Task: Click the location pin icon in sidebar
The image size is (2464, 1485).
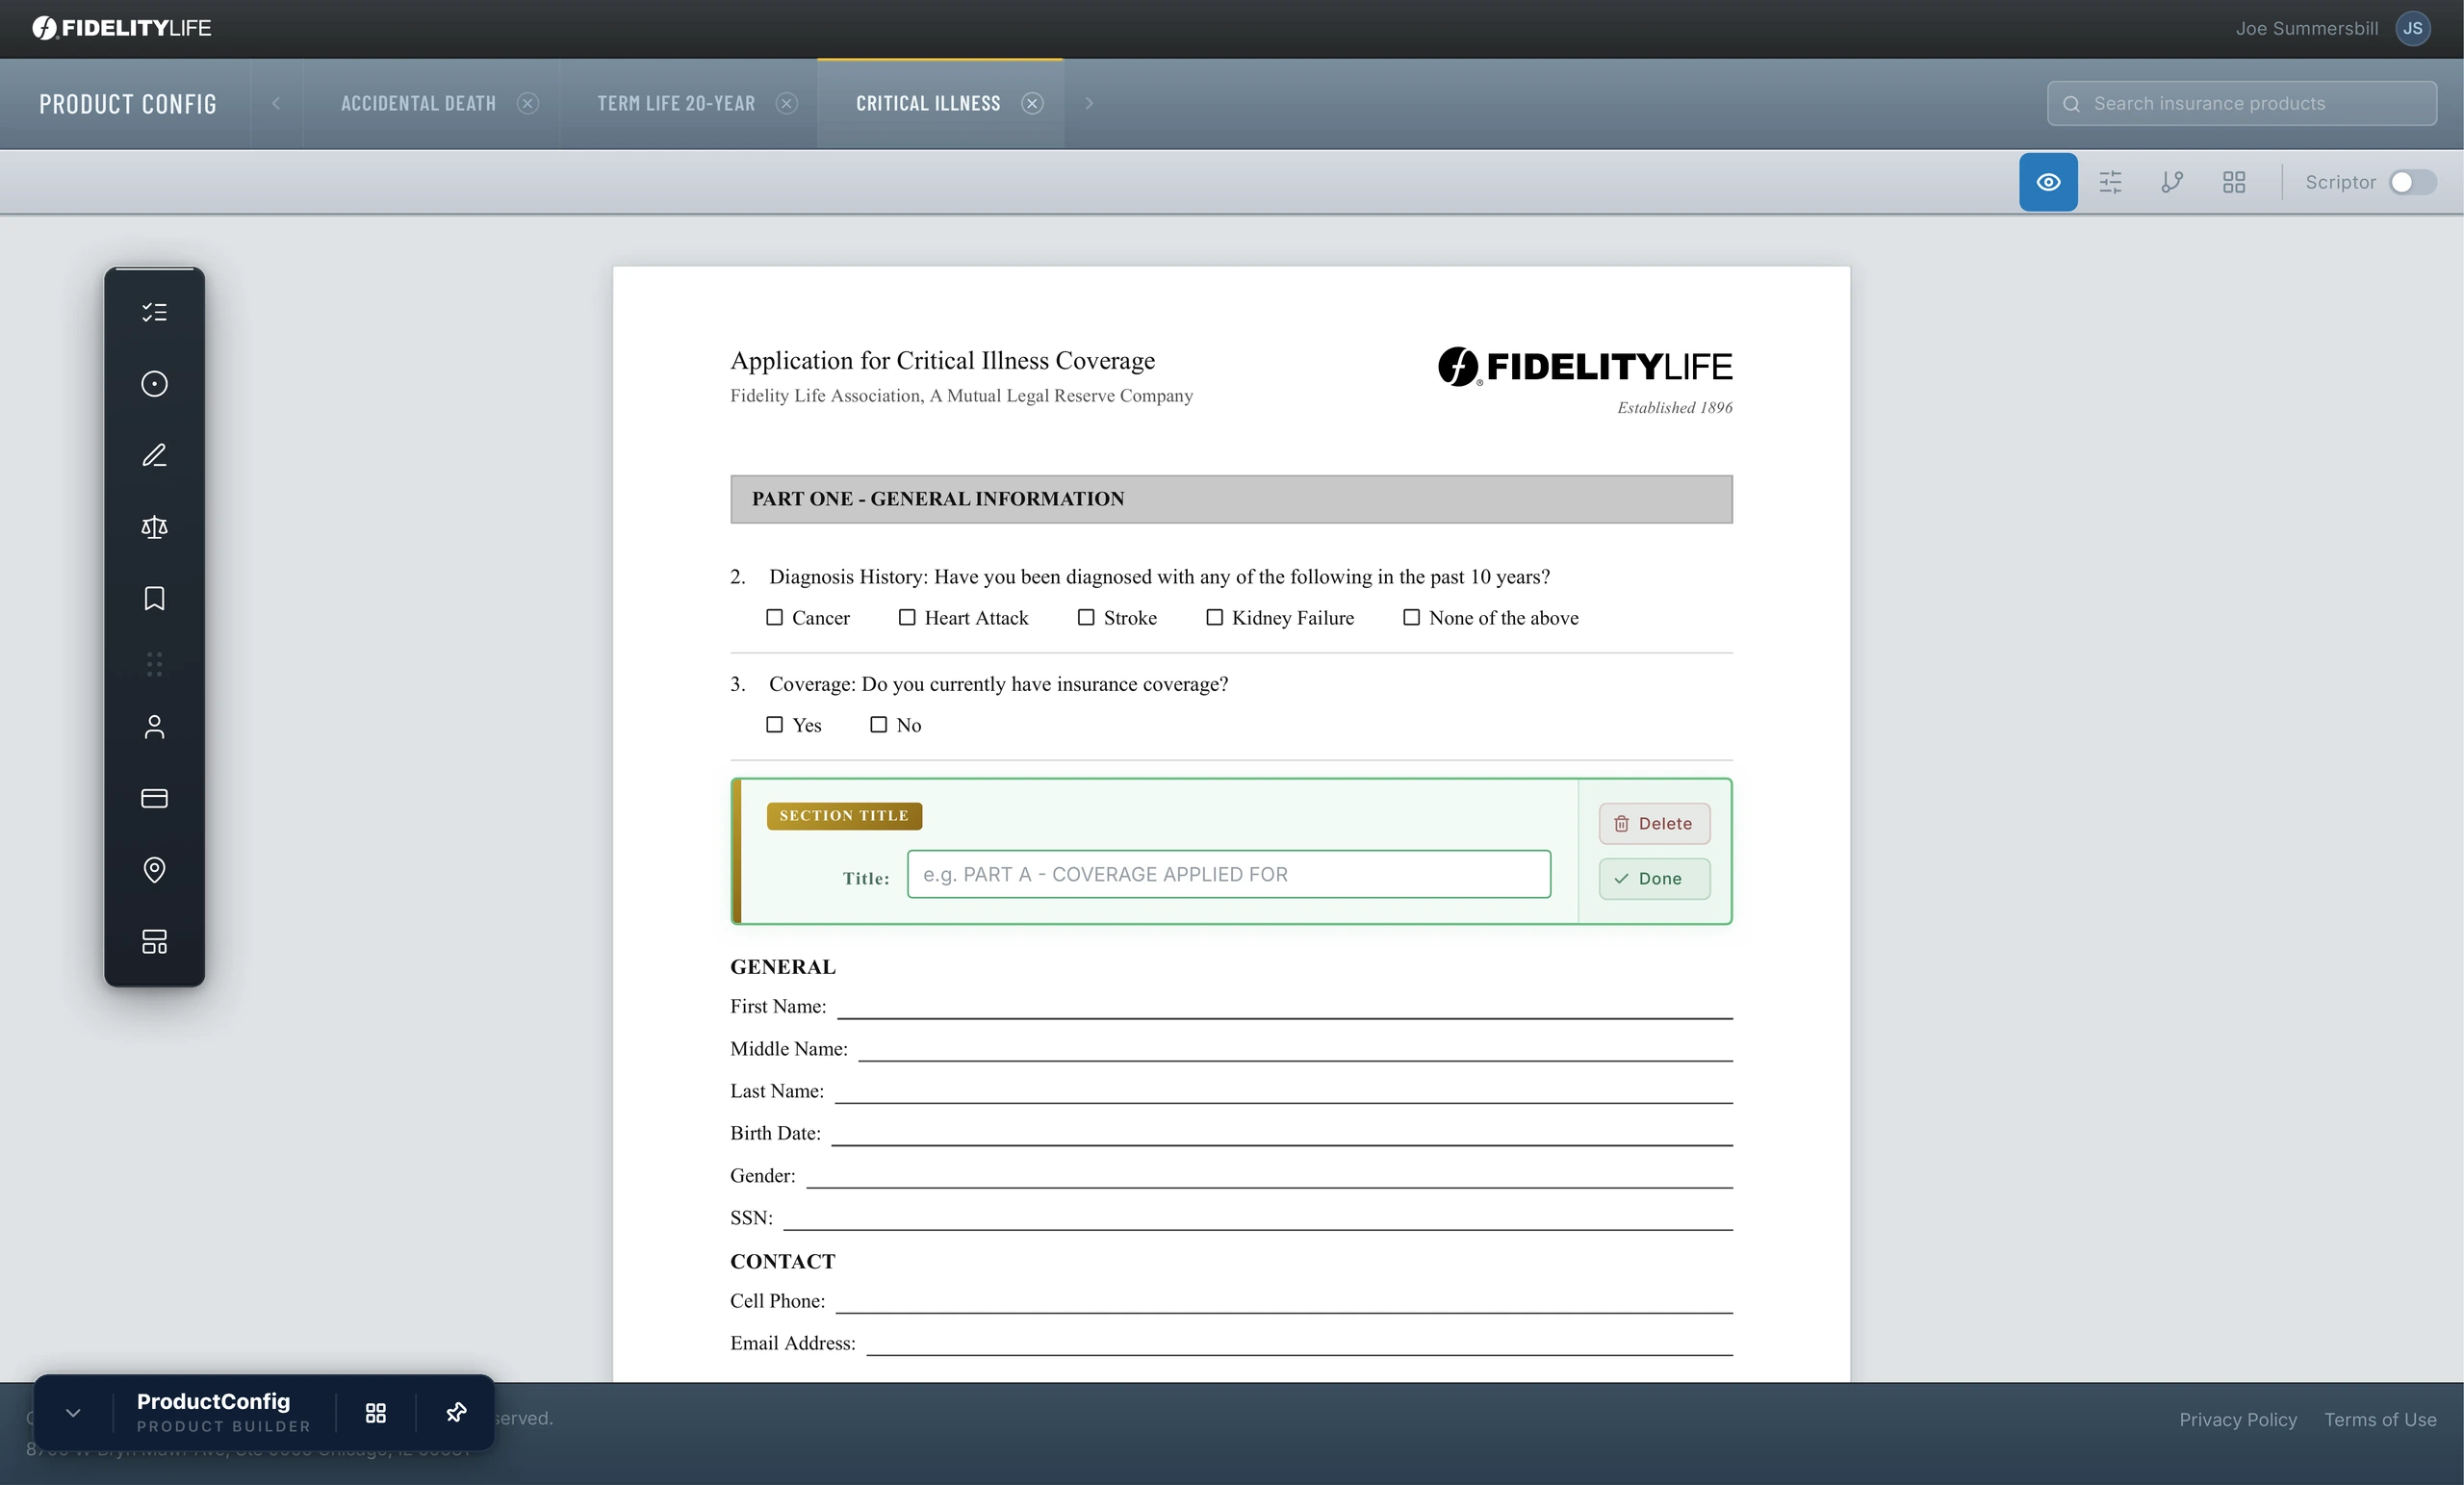Action: pos(154,870)
